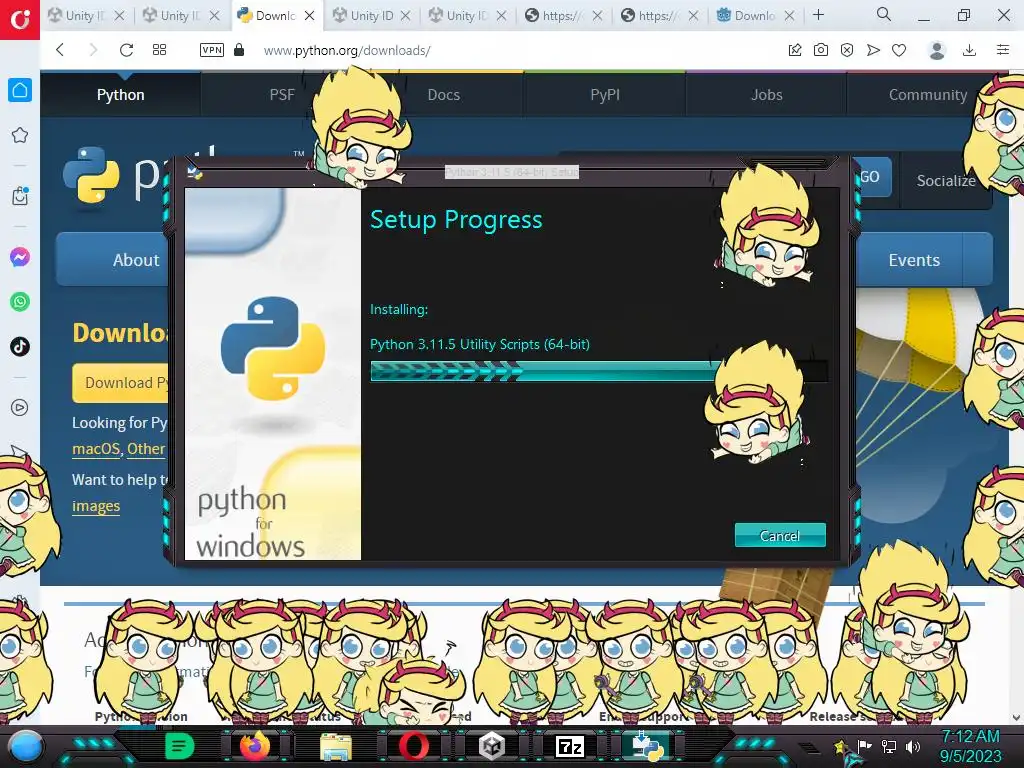The height and width of the screenshot is (768, 1024).
Task: Open Messenger in Opera sidebar
Action: (x=20, y=257)
